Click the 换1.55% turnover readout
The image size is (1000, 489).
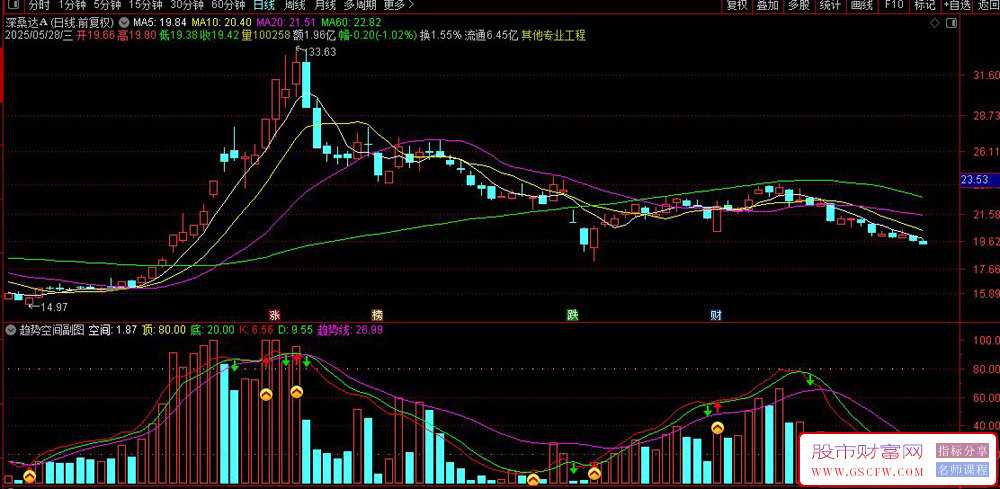(x=440, y=35)
